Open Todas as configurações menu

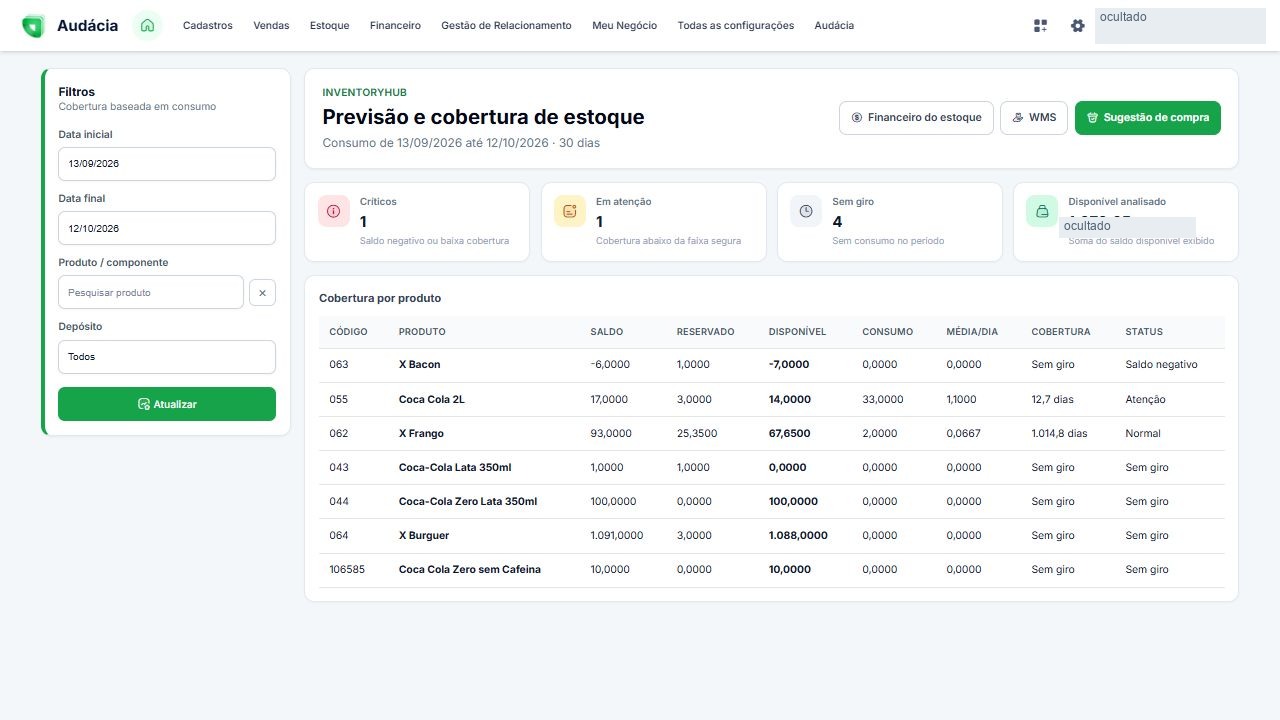coord(736,26)
